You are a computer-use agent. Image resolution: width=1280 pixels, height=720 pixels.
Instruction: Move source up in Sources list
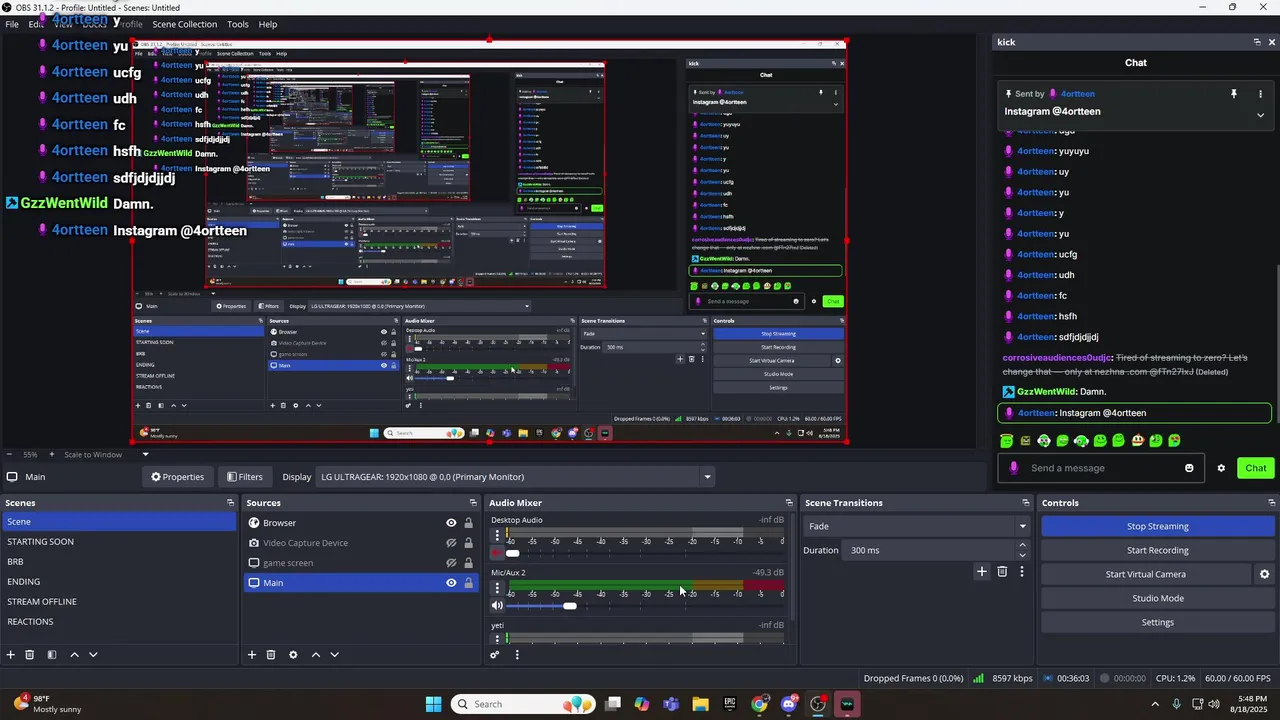click(316, 655)
